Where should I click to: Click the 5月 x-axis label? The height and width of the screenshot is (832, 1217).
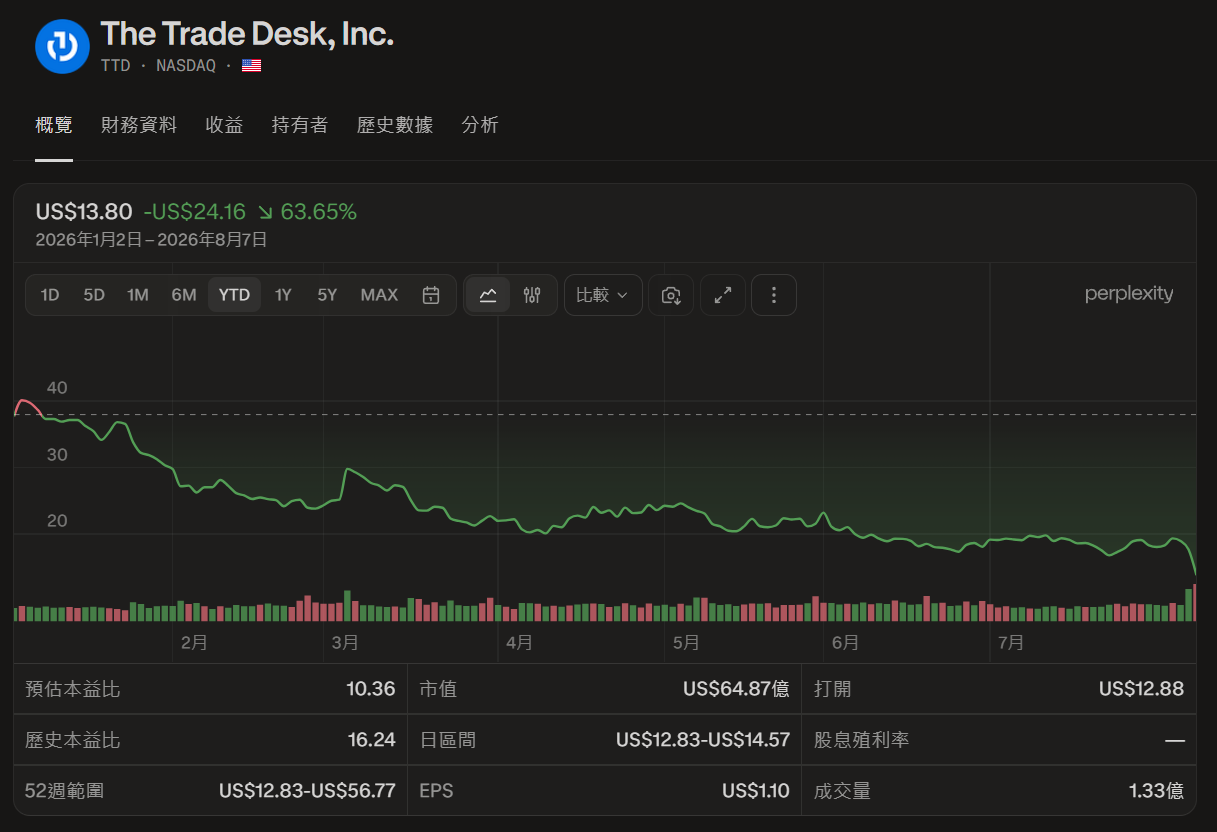click(686, 643)
